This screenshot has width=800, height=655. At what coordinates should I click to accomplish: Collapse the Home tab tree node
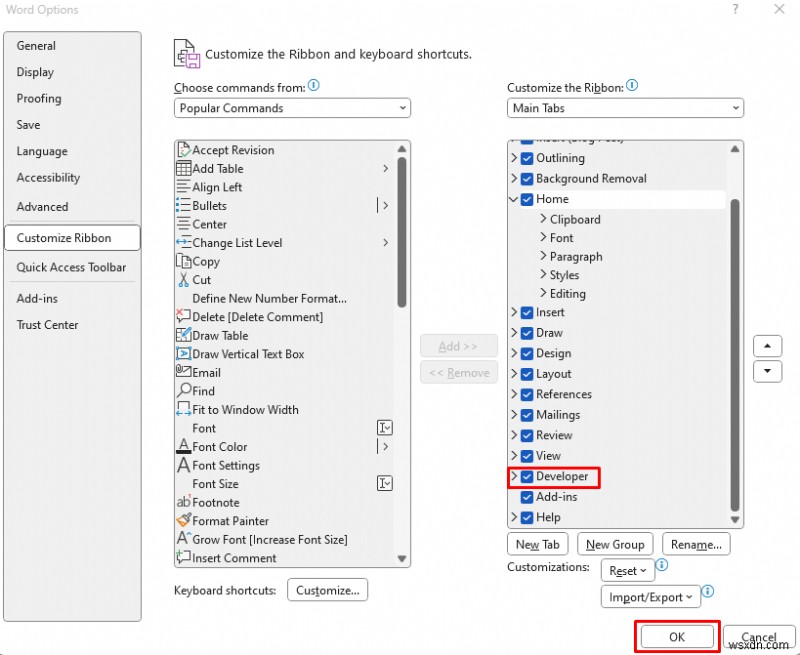pyautogui.click(x=514, y=199)
